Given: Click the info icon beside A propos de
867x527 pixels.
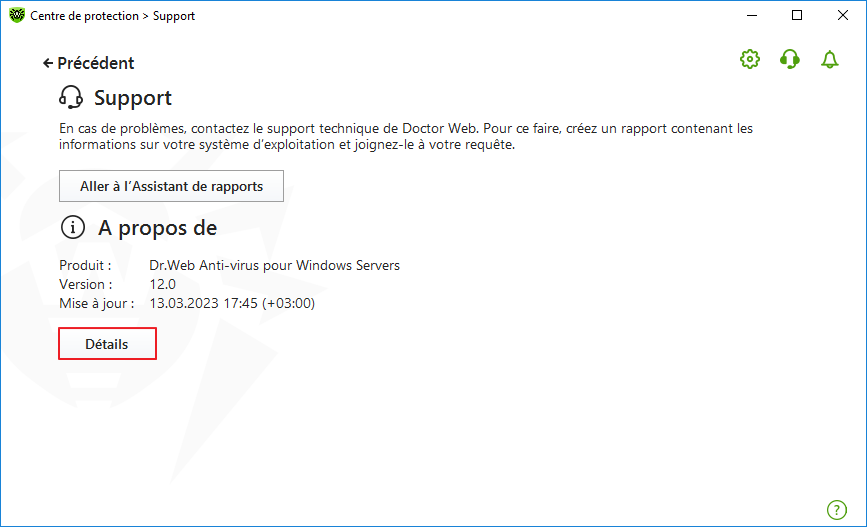Looking at the screenshot, I should (x=72, y=227).
